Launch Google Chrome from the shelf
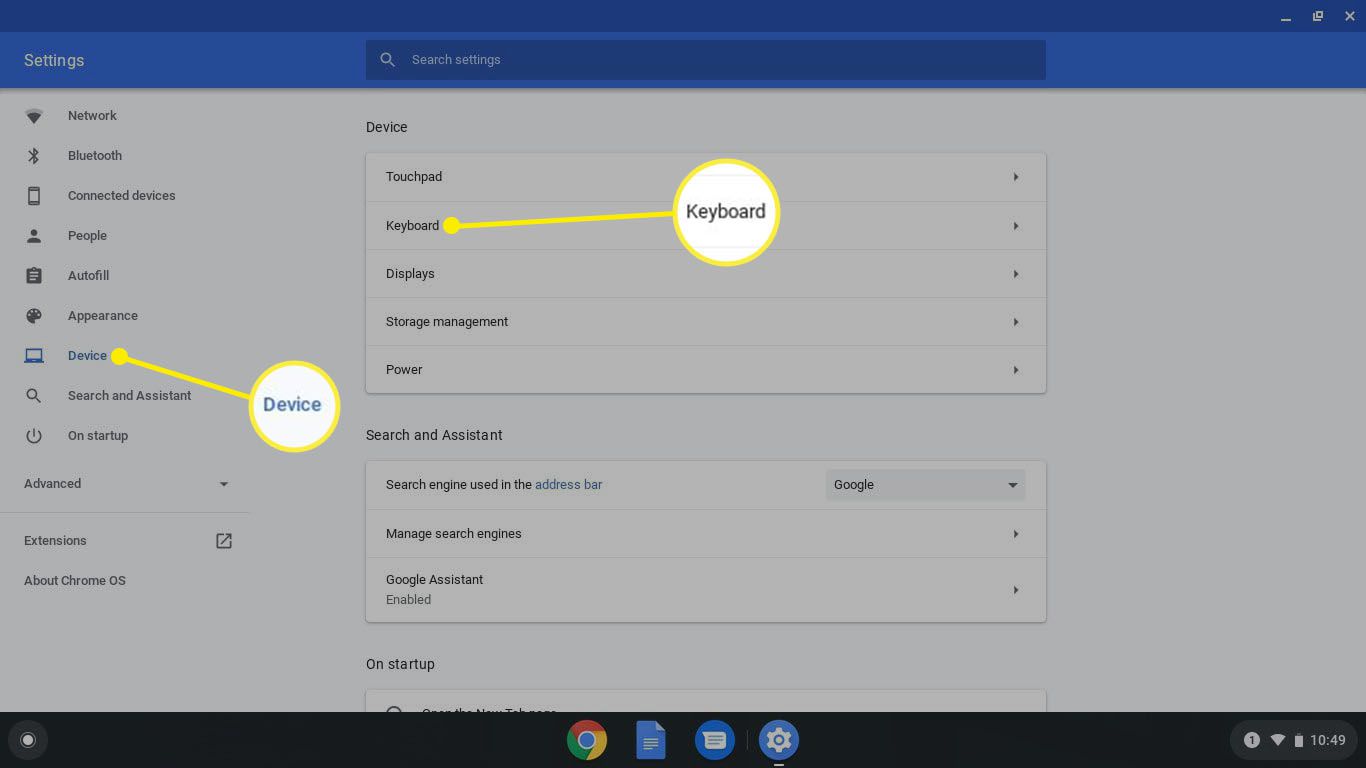The image size is (1366, 768). tap(587, 740)
